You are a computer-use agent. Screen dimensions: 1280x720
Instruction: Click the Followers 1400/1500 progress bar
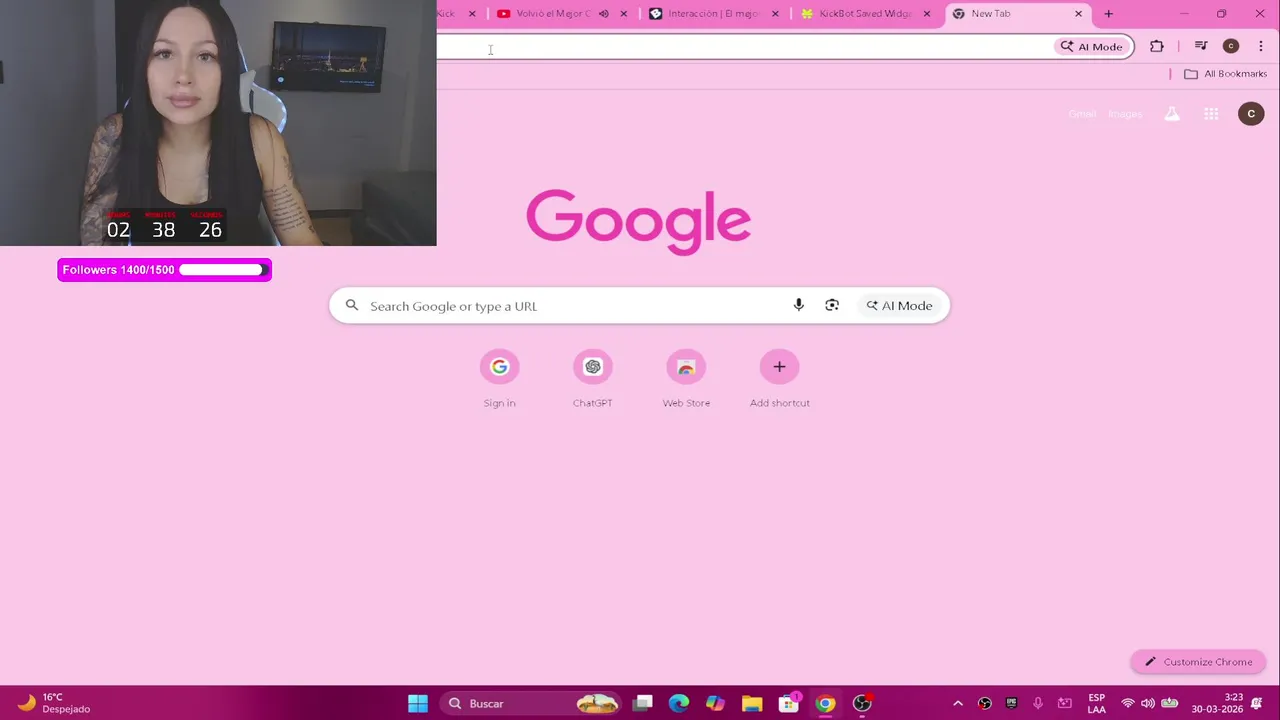164,270
